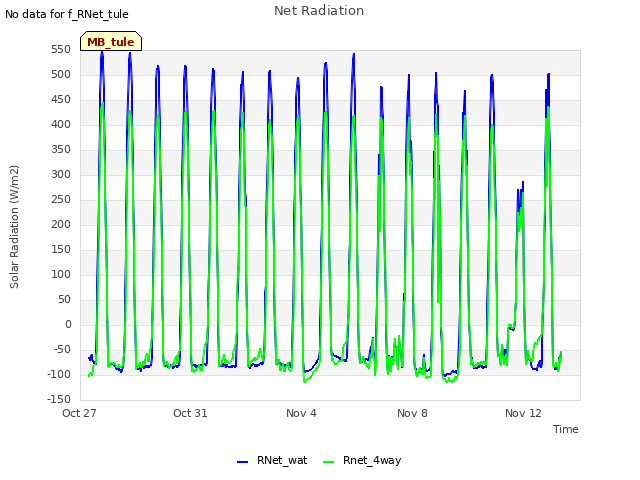This screenshot has height=480, width=640.
Task: Click the -150 y-axis tick label
Action: 59,399
